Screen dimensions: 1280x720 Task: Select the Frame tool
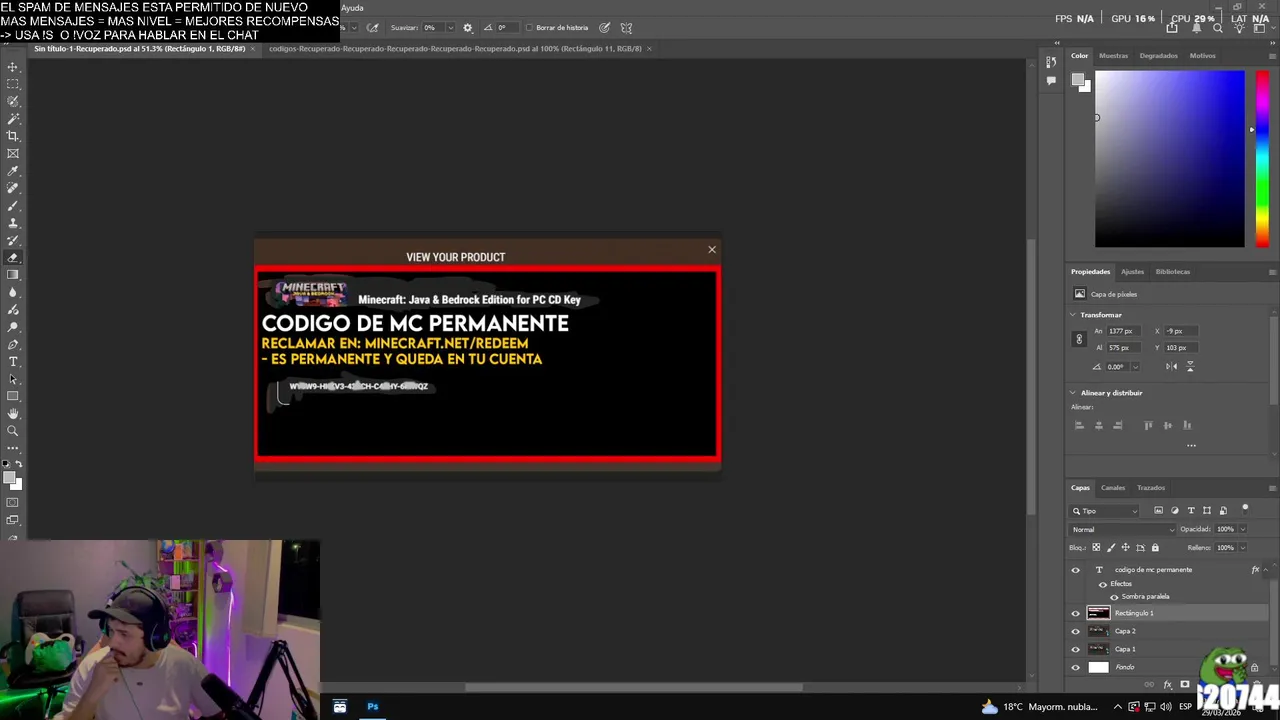click(13, 153)
